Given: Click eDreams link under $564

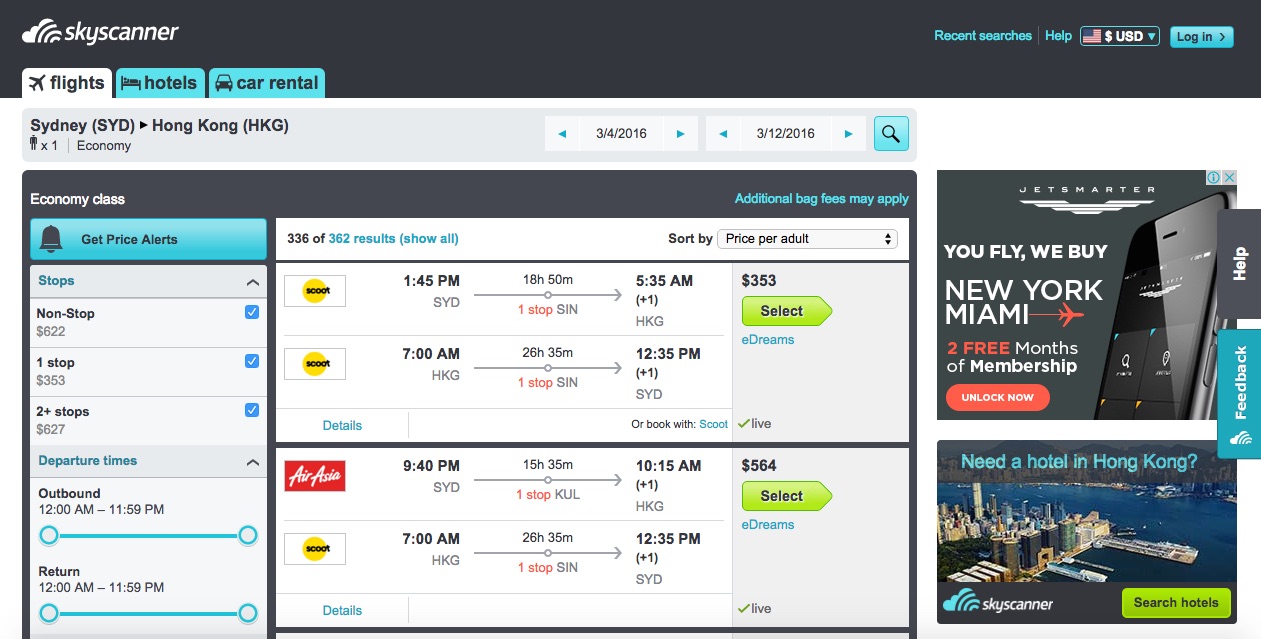Looking at the screenshot, I should [x=768, y=524].
